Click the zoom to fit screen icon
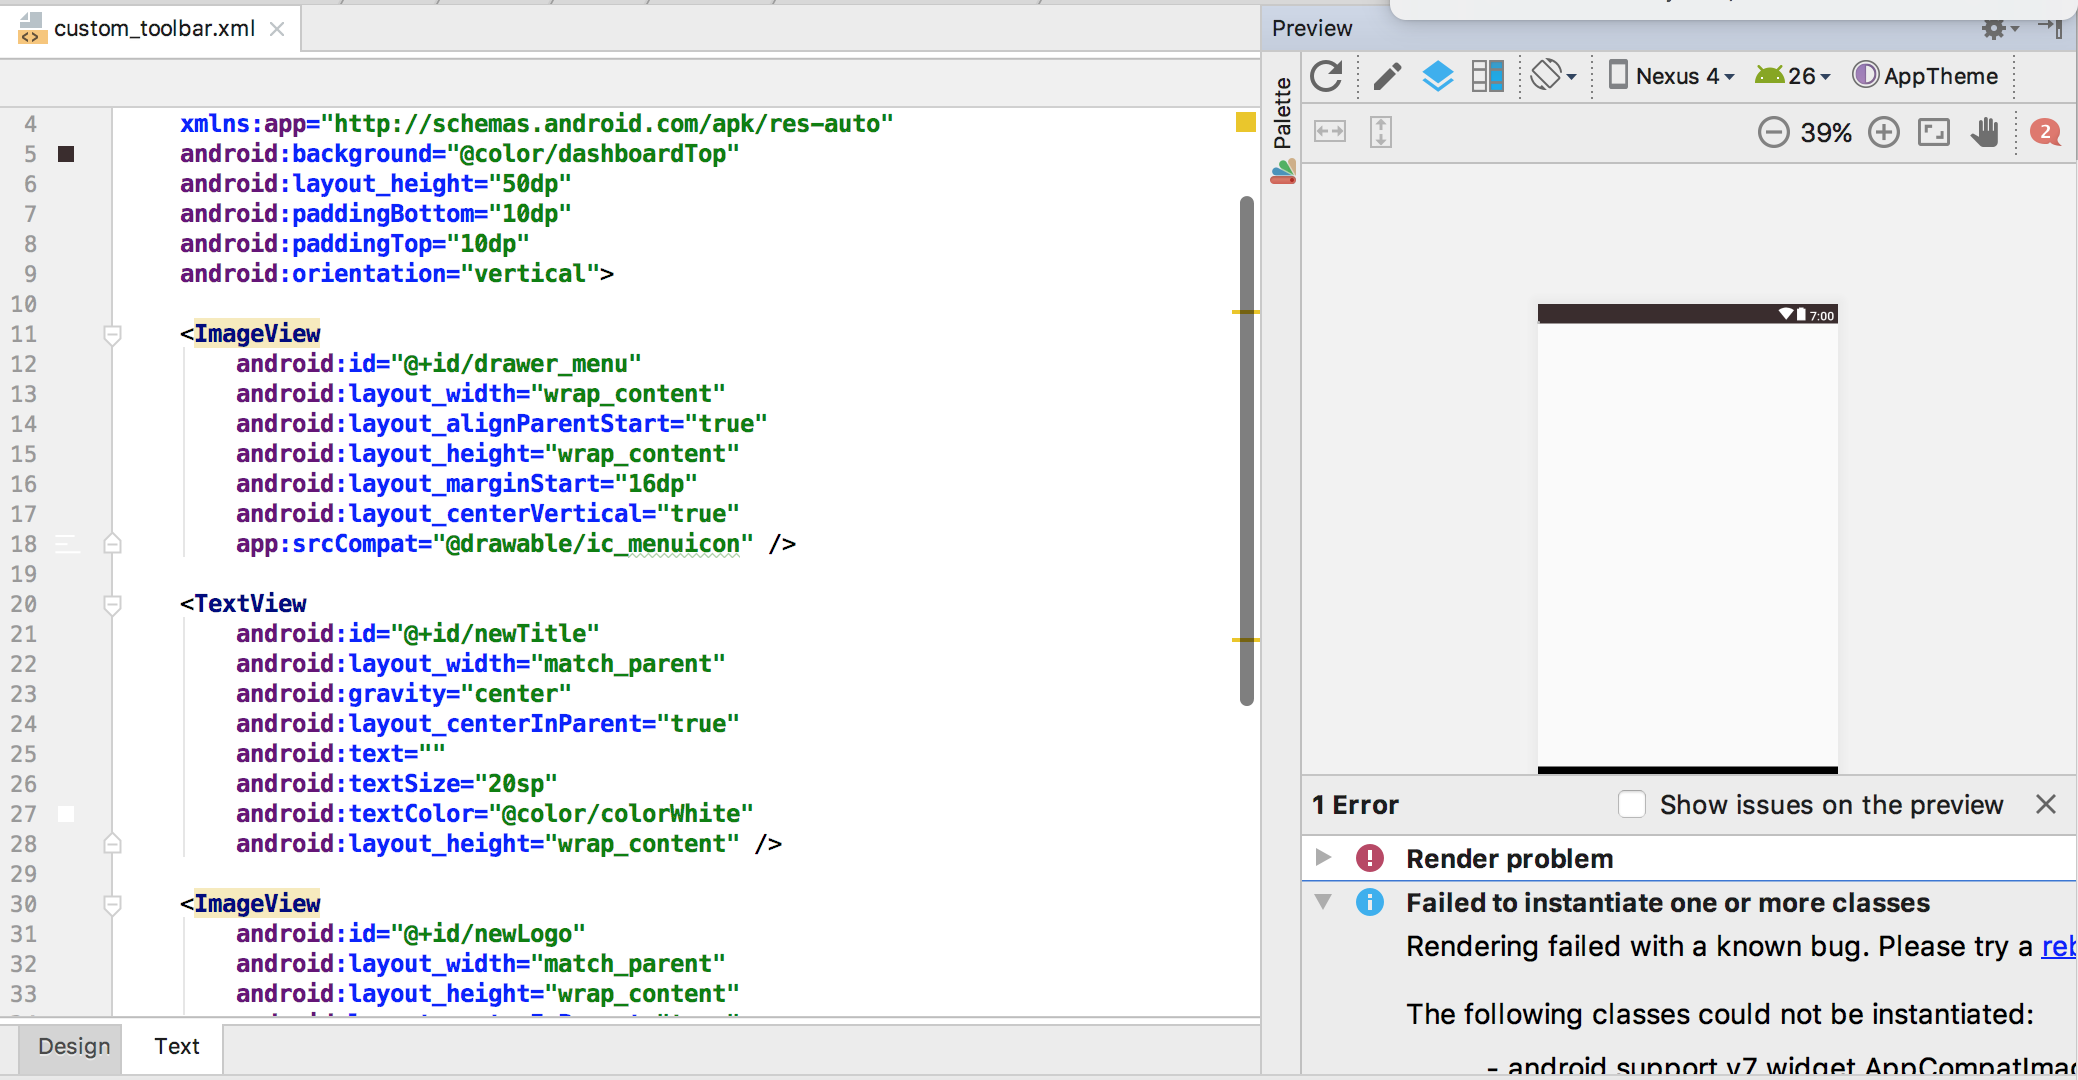The image size is (2078, 1080). point(1934,133)
